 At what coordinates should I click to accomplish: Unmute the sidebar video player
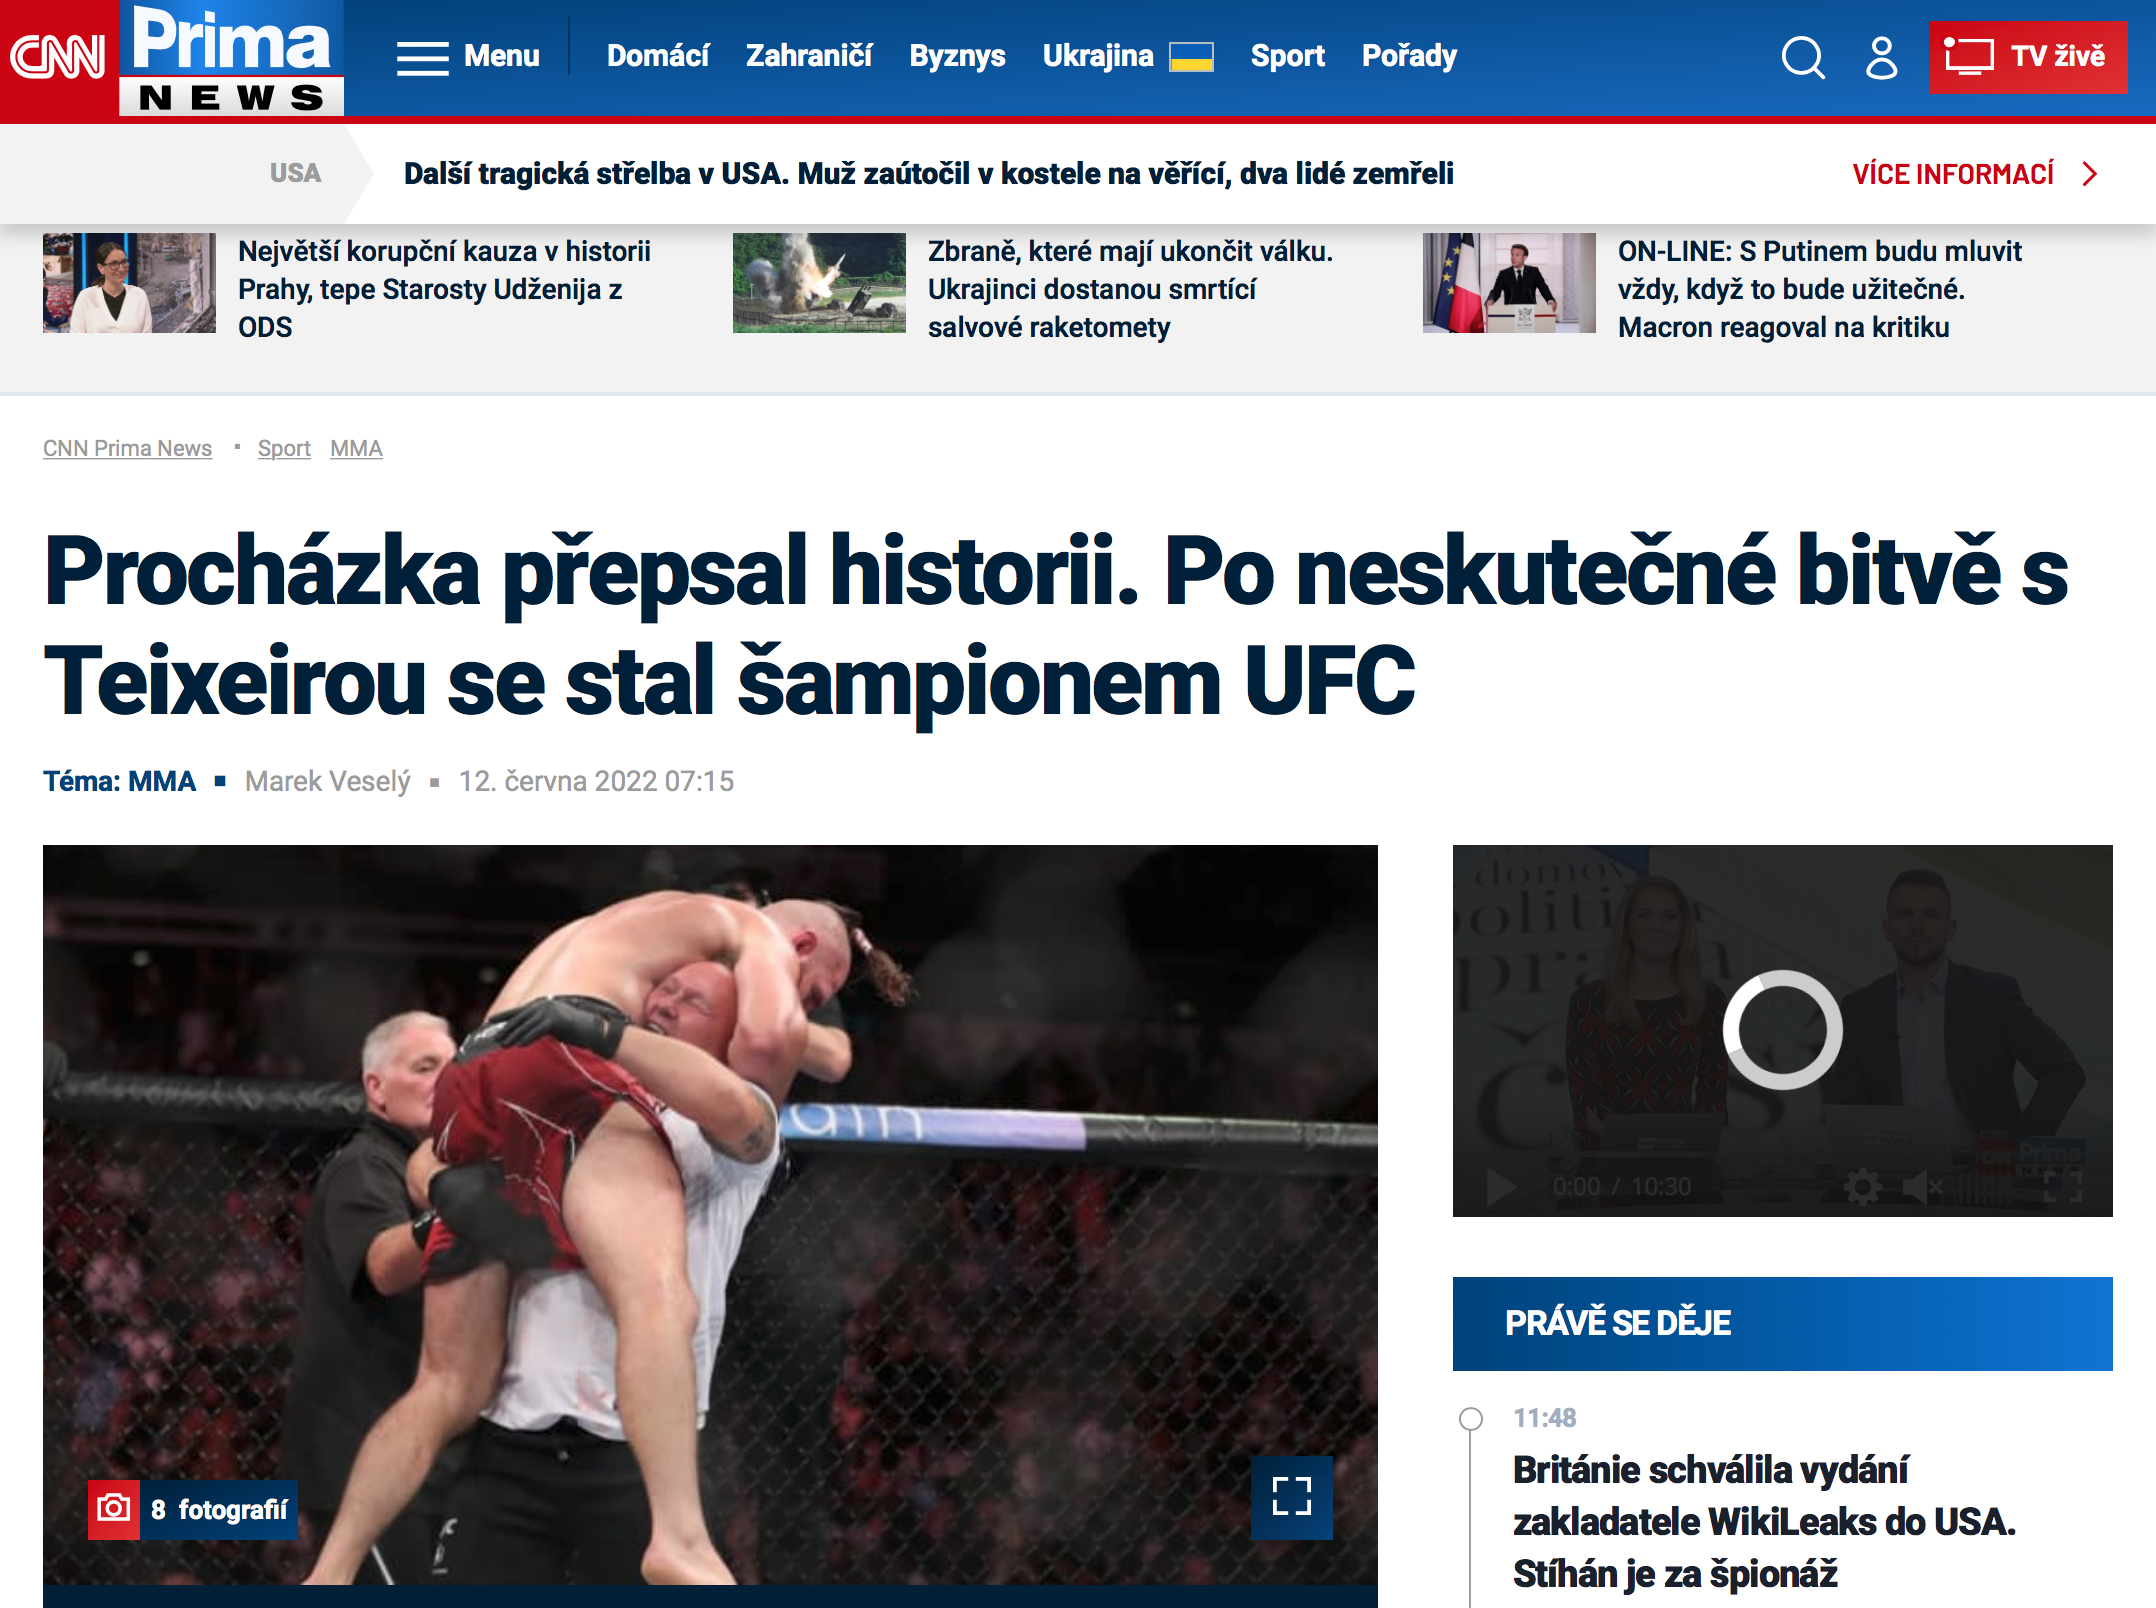[1922, 1188]
